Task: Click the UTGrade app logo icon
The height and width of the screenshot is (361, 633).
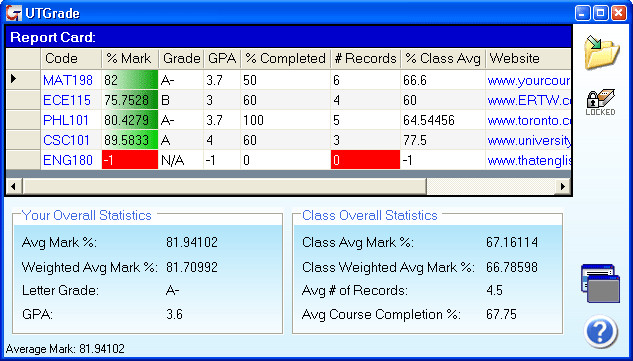Action: point(14,13)
